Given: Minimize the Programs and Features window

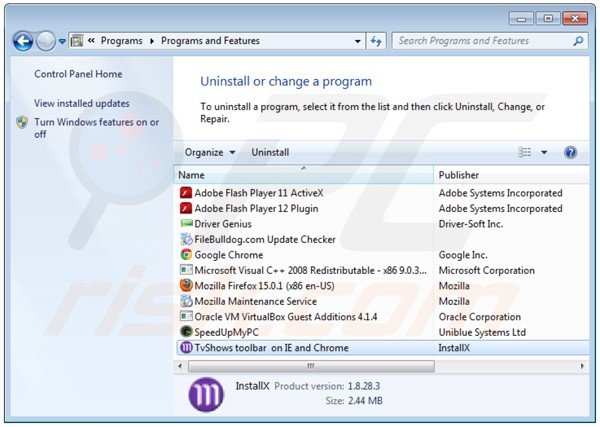Looking at the screenshot, I should 521,18.
